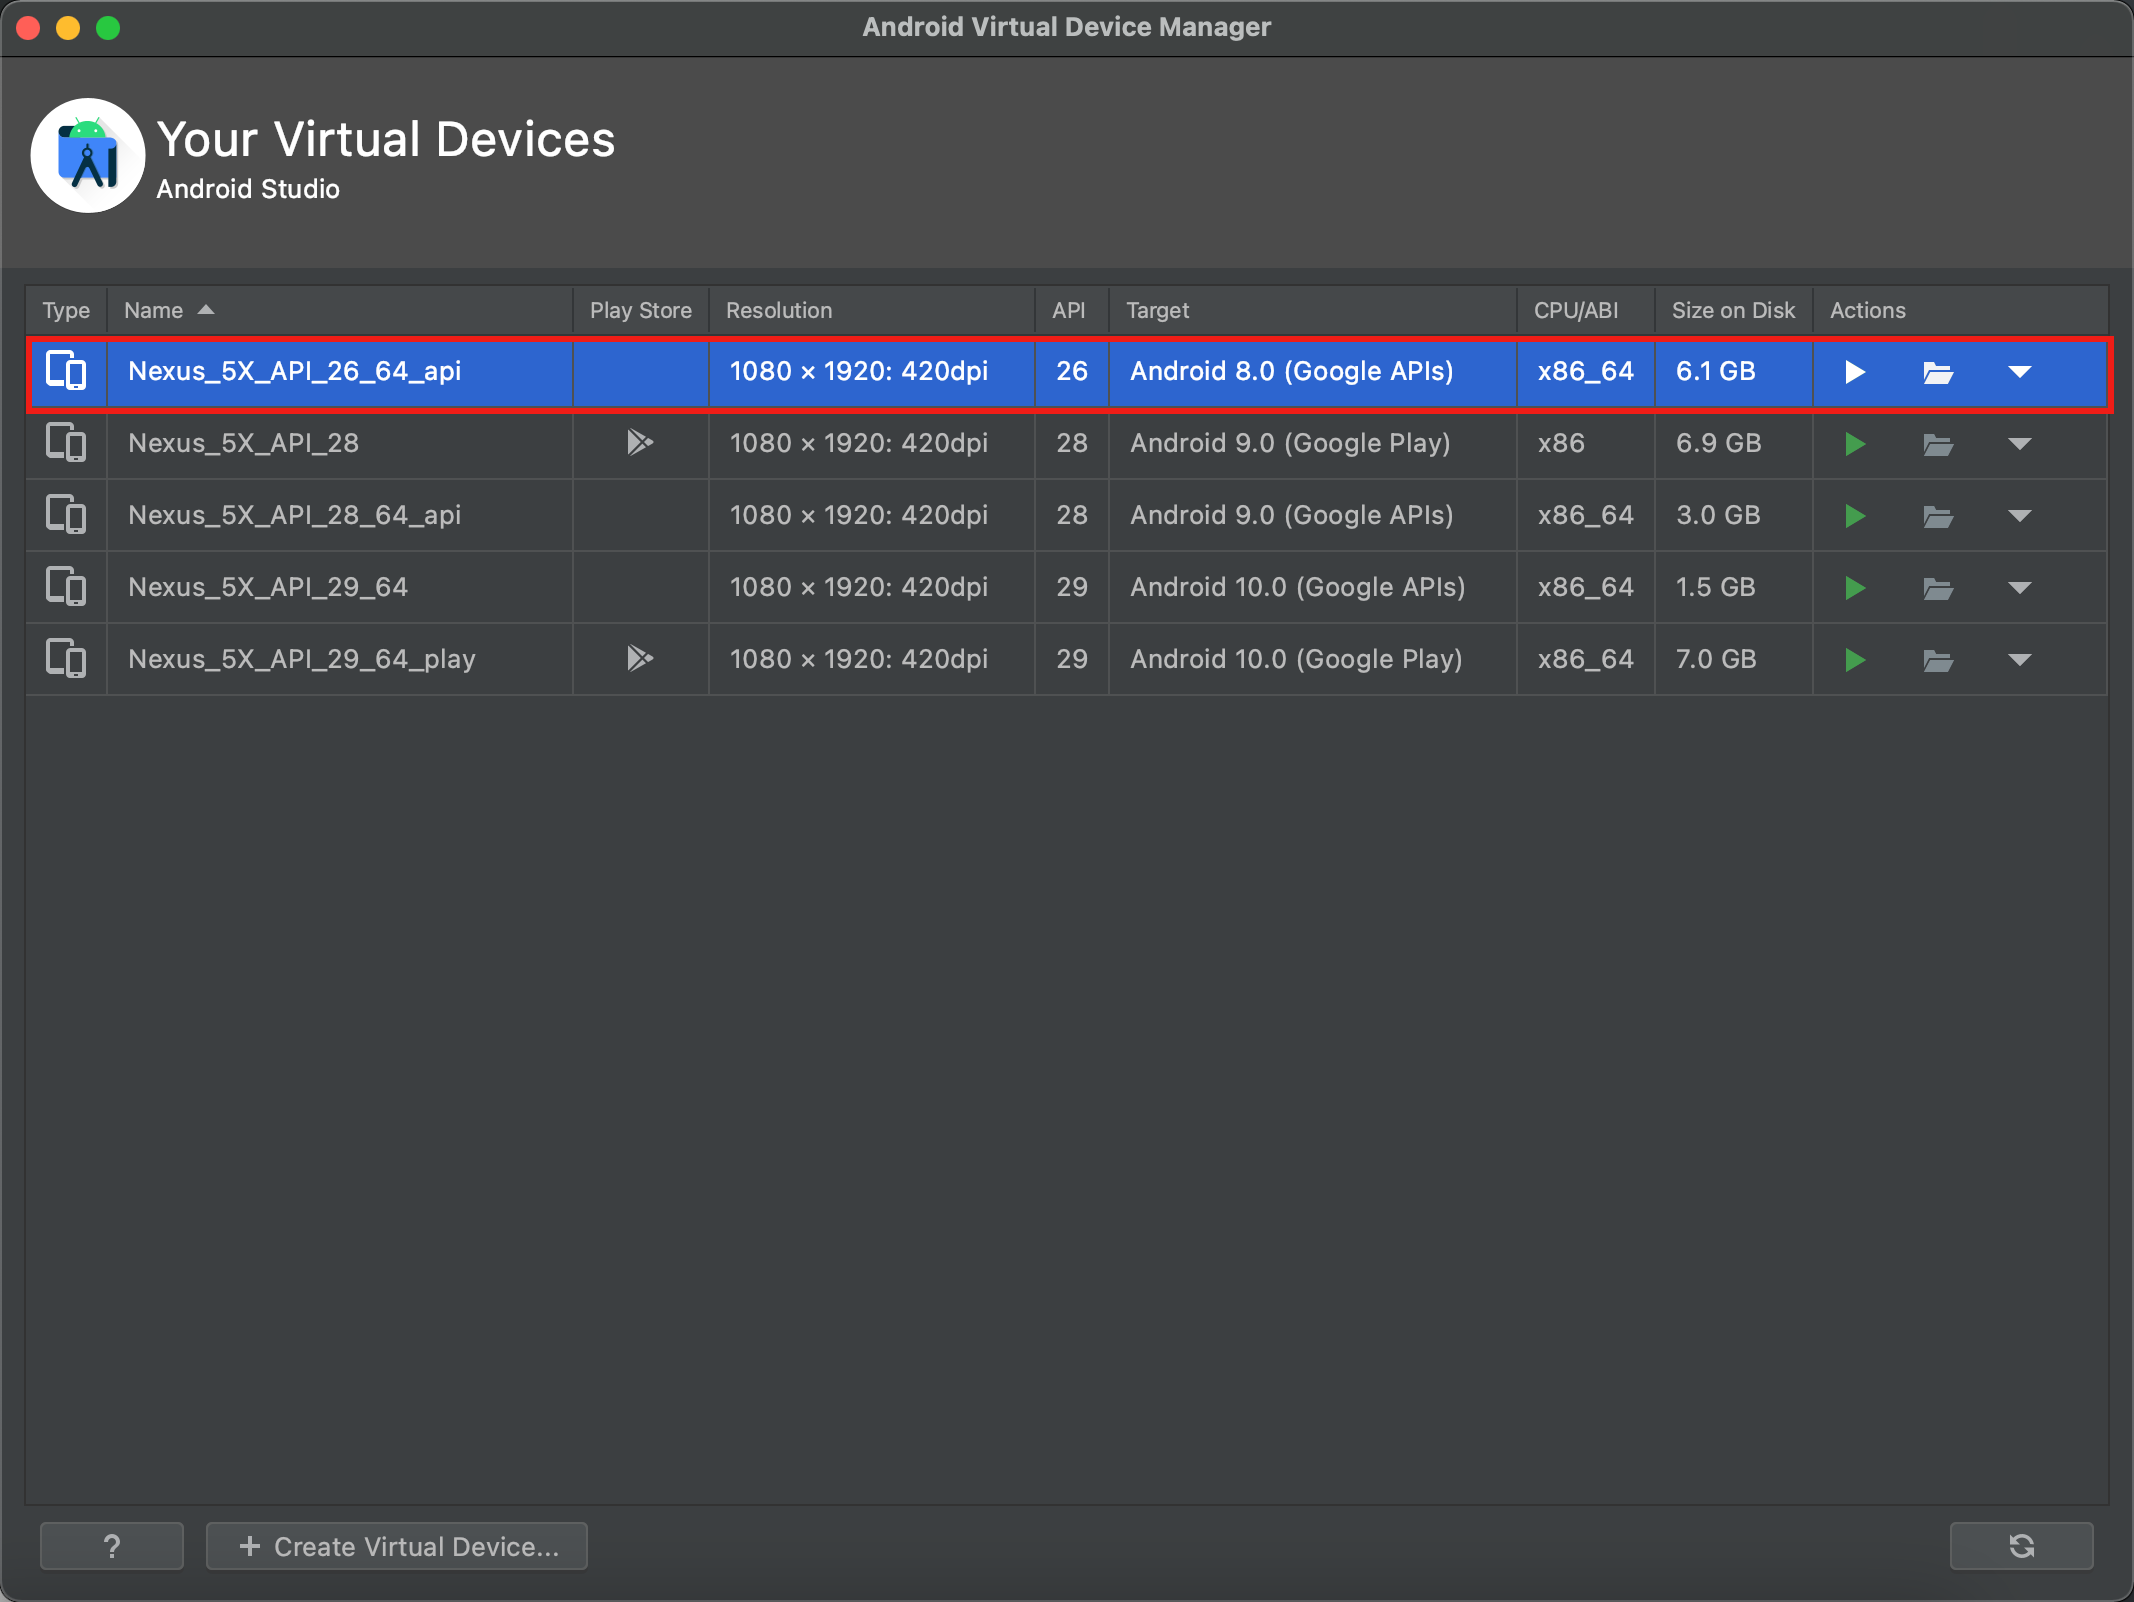Screen dimensions: 2134x1602
Task: Launch the Nexus_5X_API_29_64 emulator
Action: 1855,588
